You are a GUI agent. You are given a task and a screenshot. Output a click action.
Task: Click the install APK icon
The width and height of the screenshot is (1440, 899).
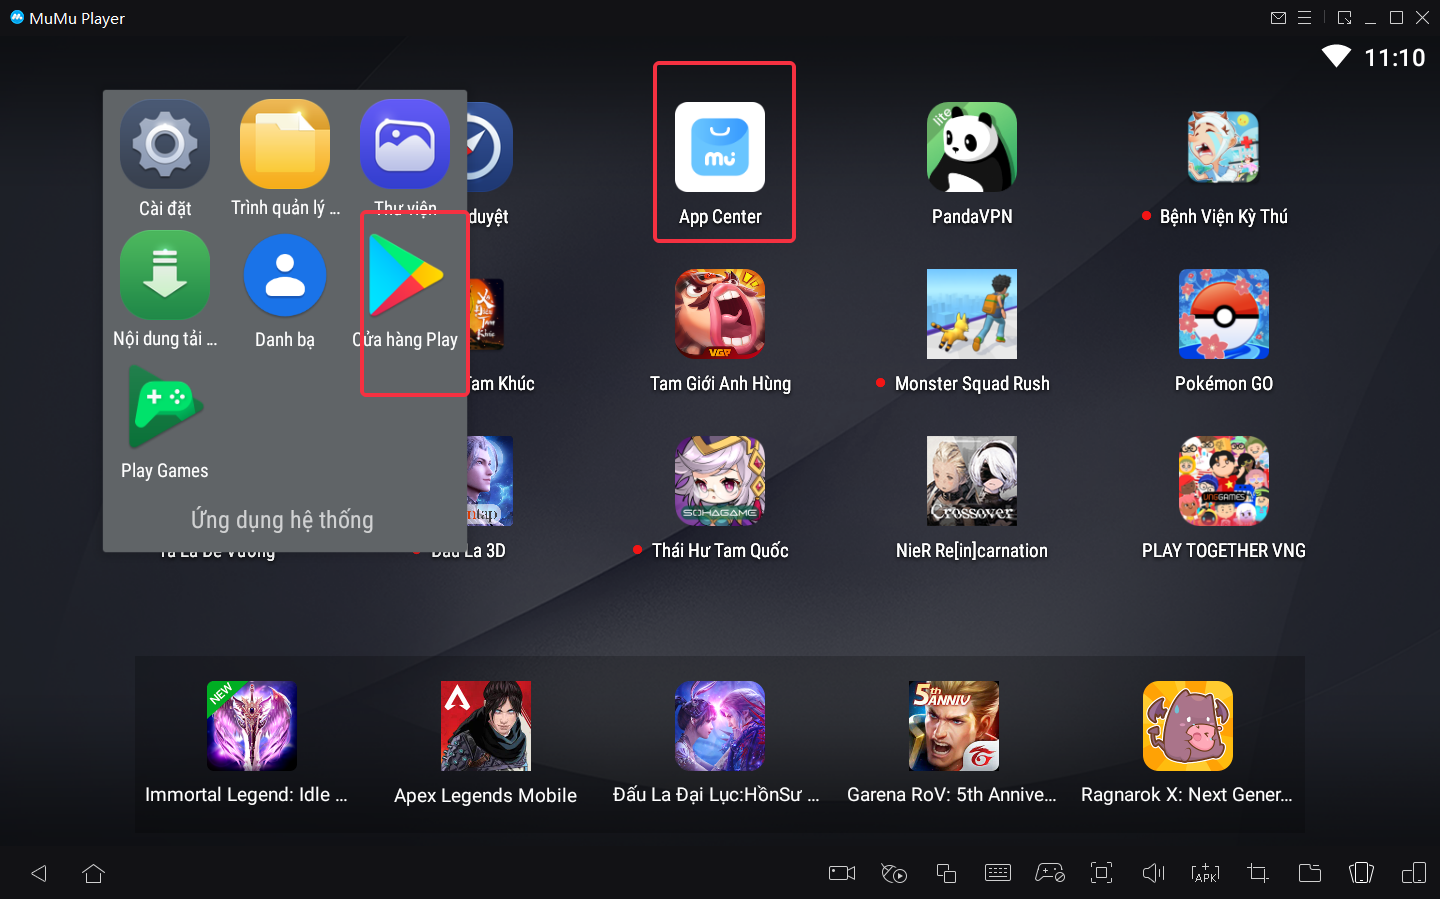click(x=1206, y=873)
